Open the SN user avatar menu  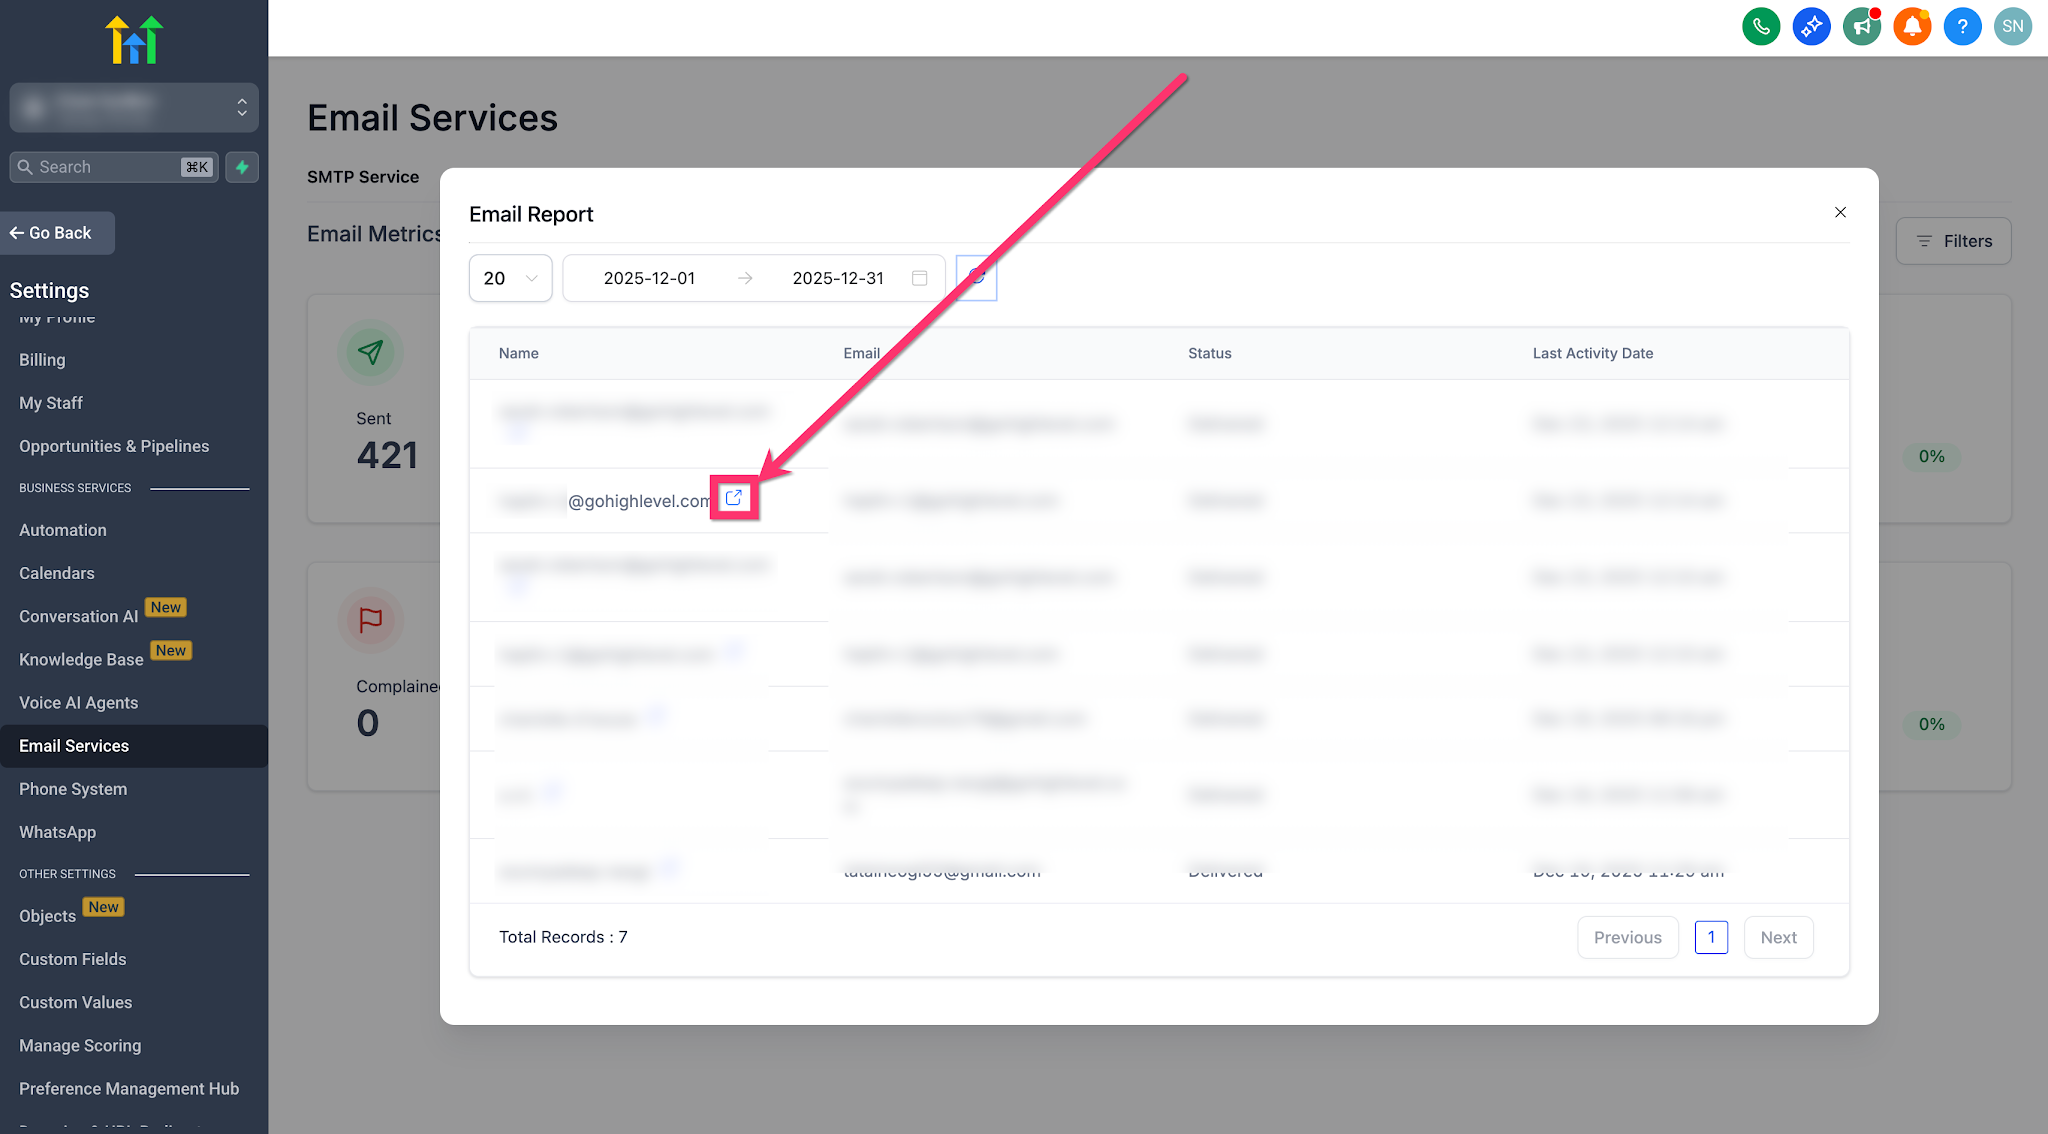2013,27
